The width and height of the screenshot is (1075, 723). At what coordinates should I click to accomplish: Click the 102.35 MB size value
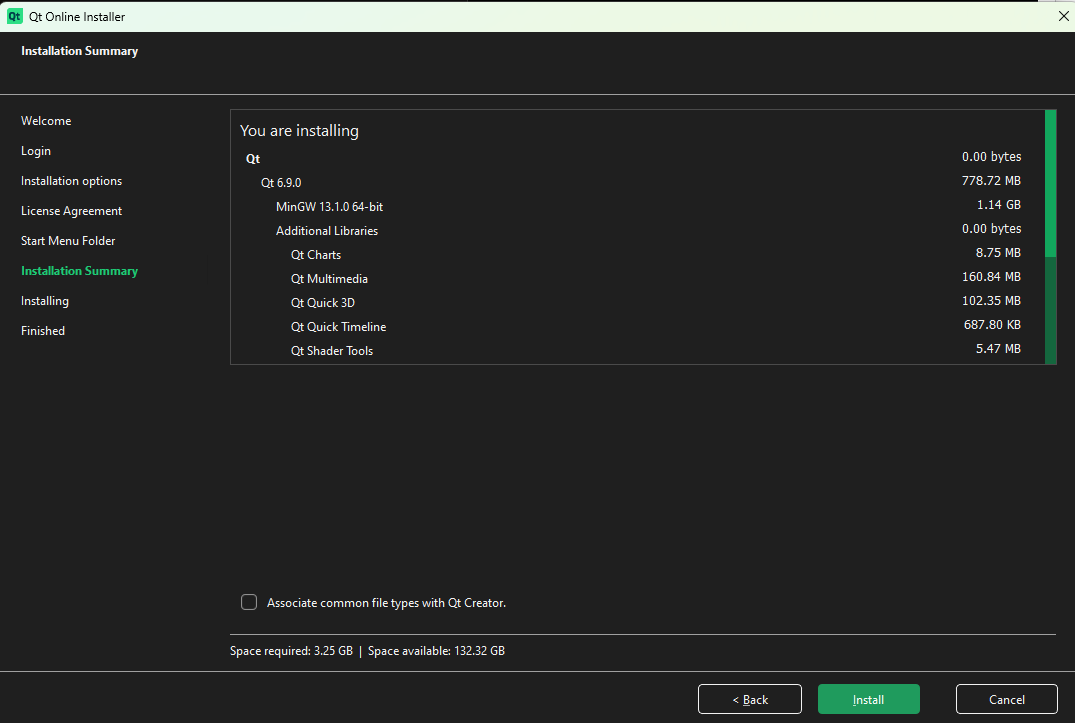(991, 301)
